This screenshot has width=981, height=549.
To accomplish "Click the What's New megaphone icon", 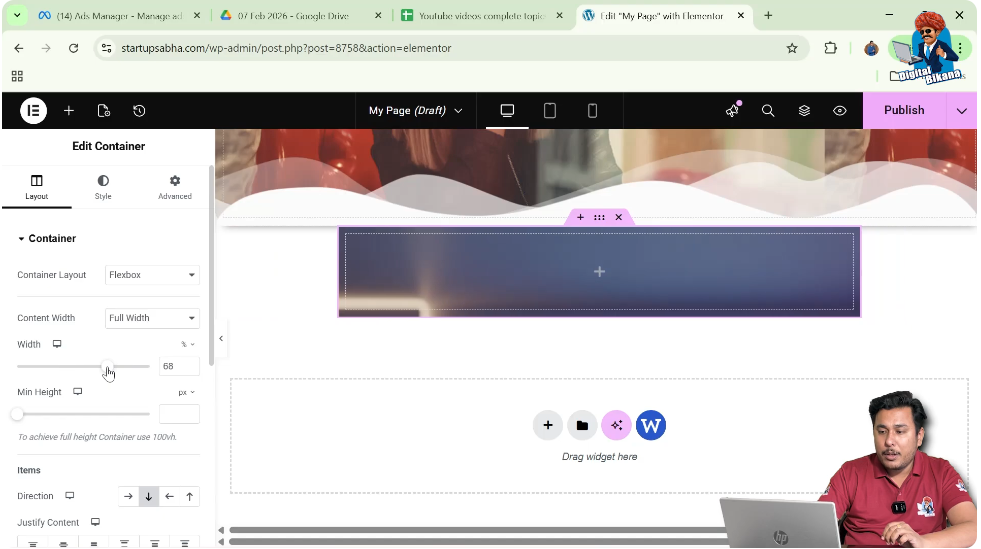I will [x=732, y=111].
